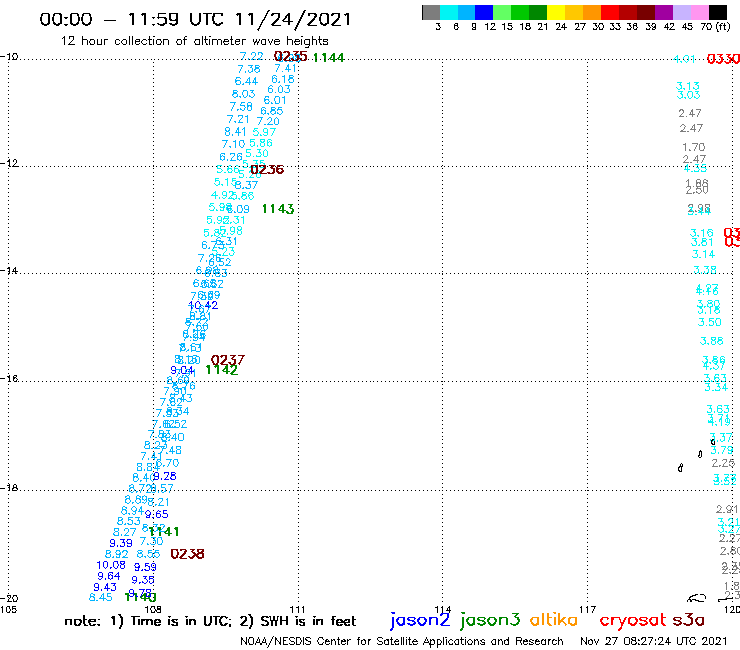
Task: Click the '0236' time stamp
Action: (267, 169)
